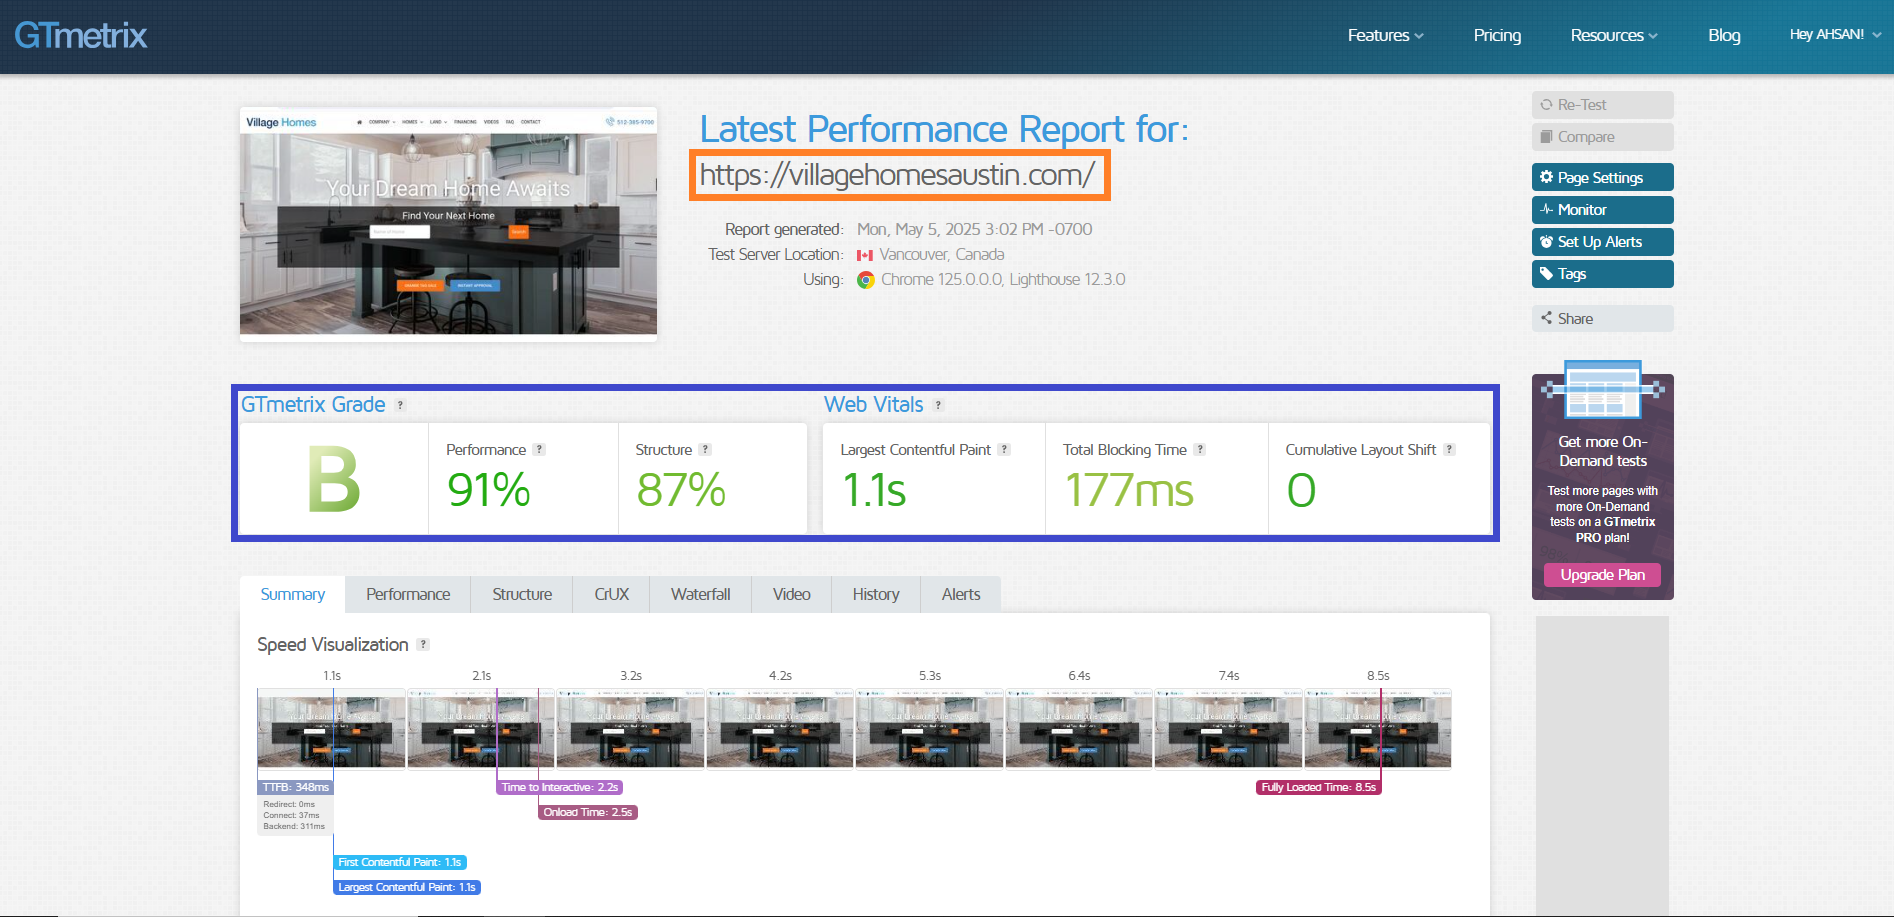
Task: Click the Speed Visualization help icon
Action: click(x=423, y=645)
